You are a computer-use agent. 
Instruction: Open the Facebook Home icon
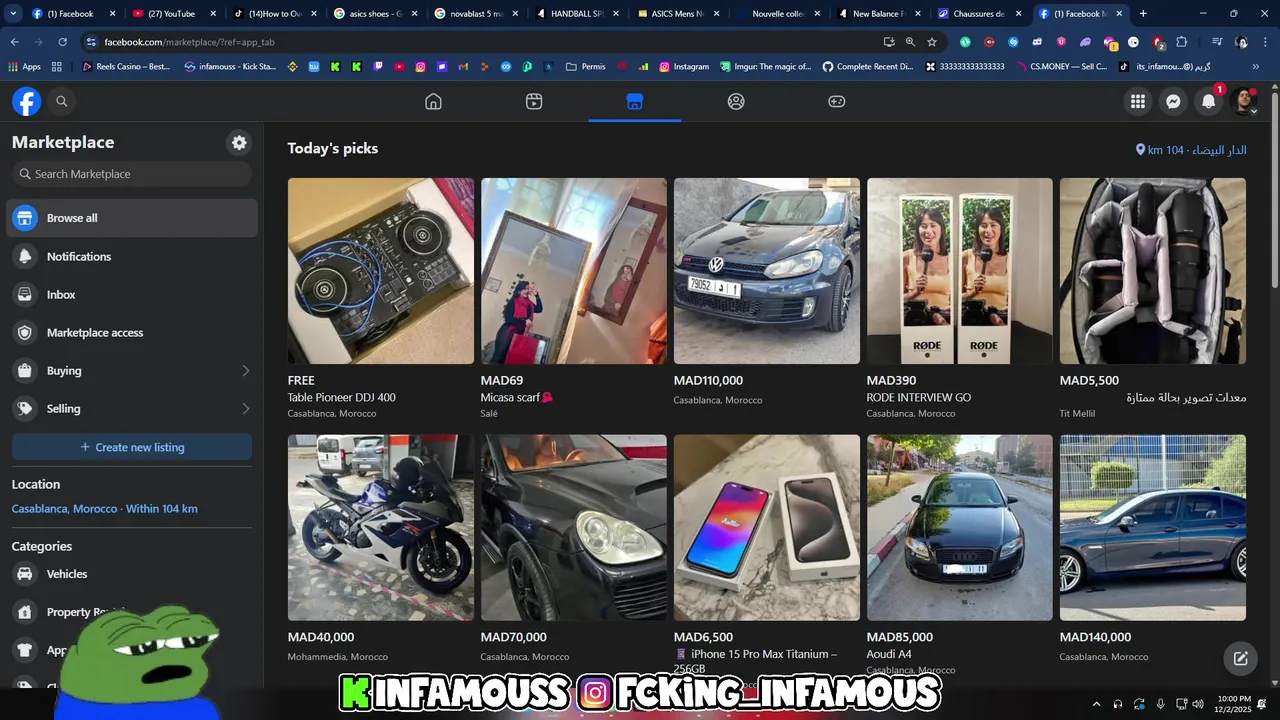click(x=433, y=101)
